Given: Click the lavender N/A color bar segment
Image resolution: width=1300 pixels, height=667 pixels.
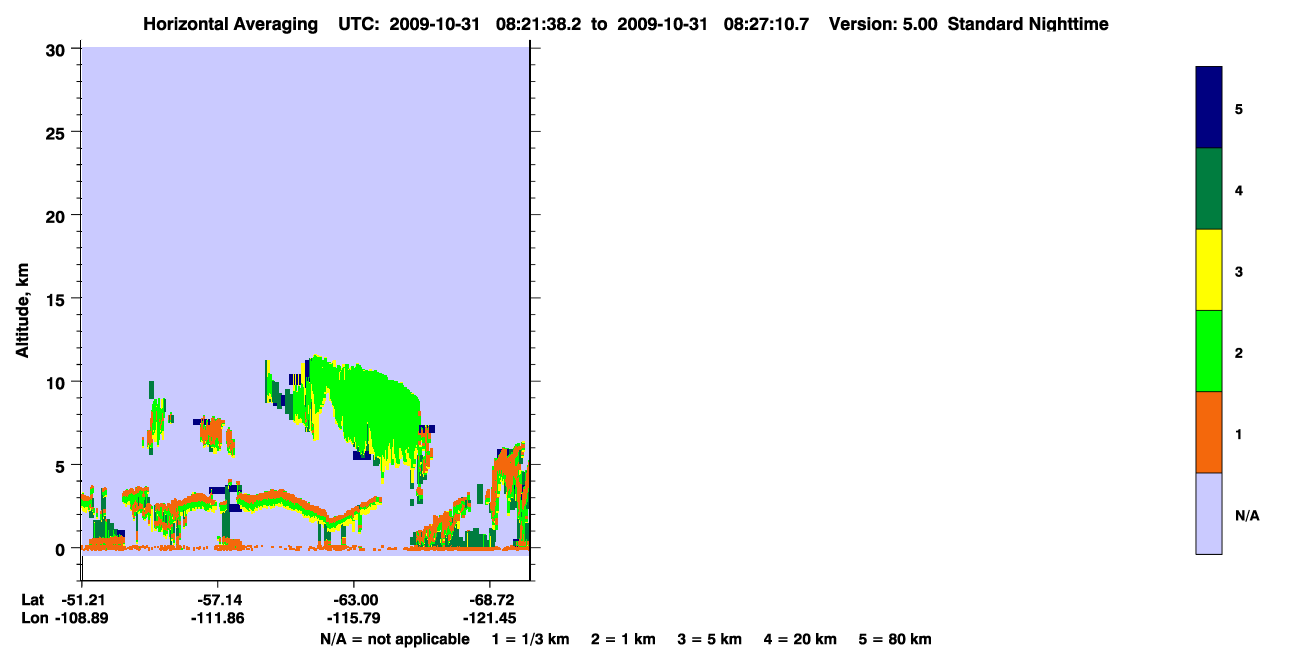Looking at the screenshot, I should (1209, 513).
